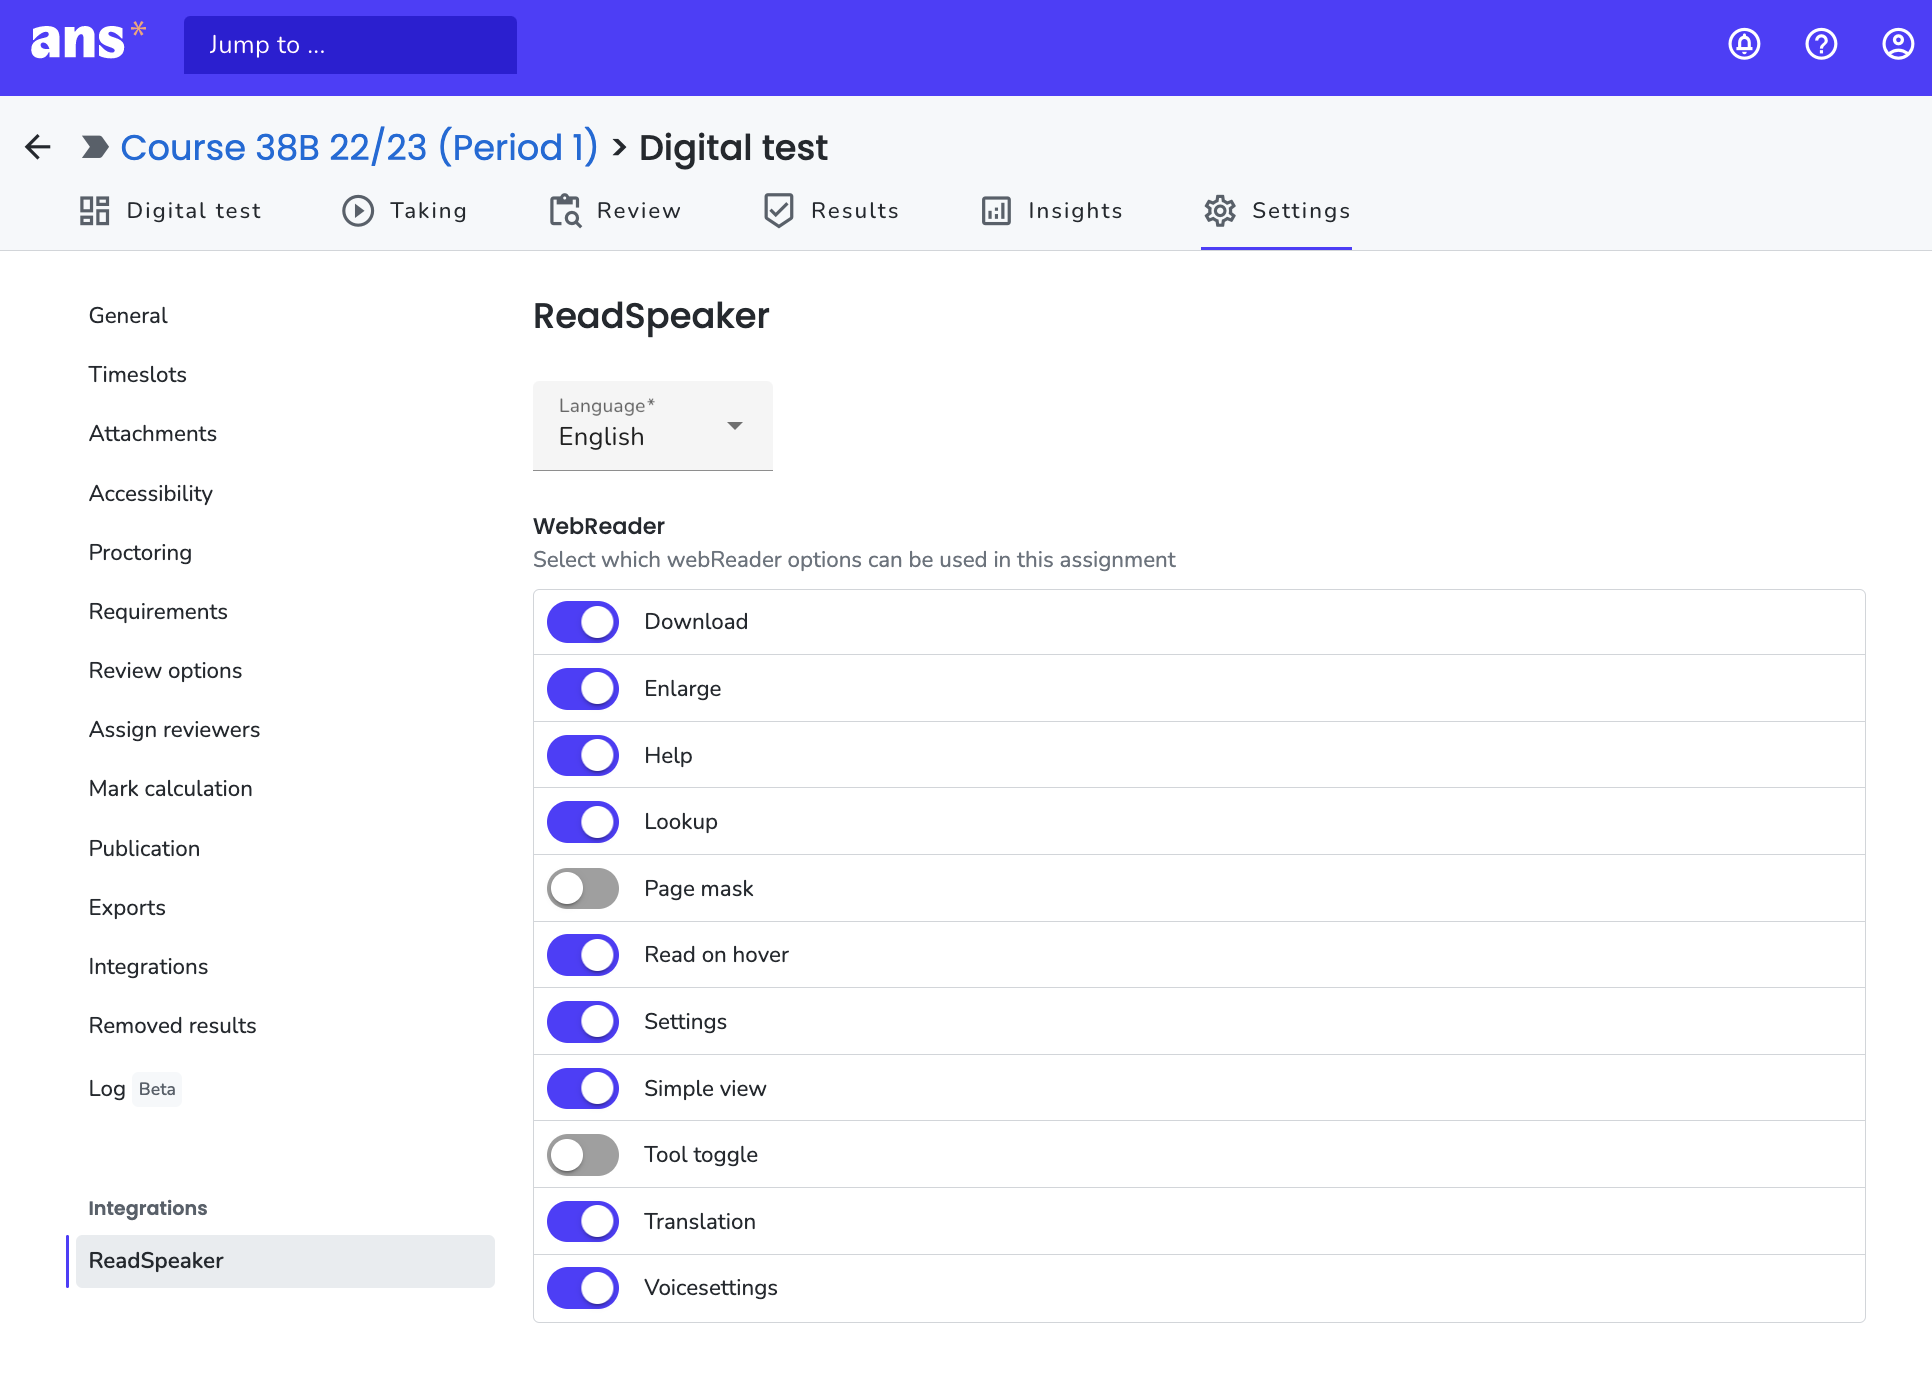Viewport: 1932px width, 1392px height.
Task: Disable the Read on hover toggle
Action: pyautogui.click(x=583, y=955)
